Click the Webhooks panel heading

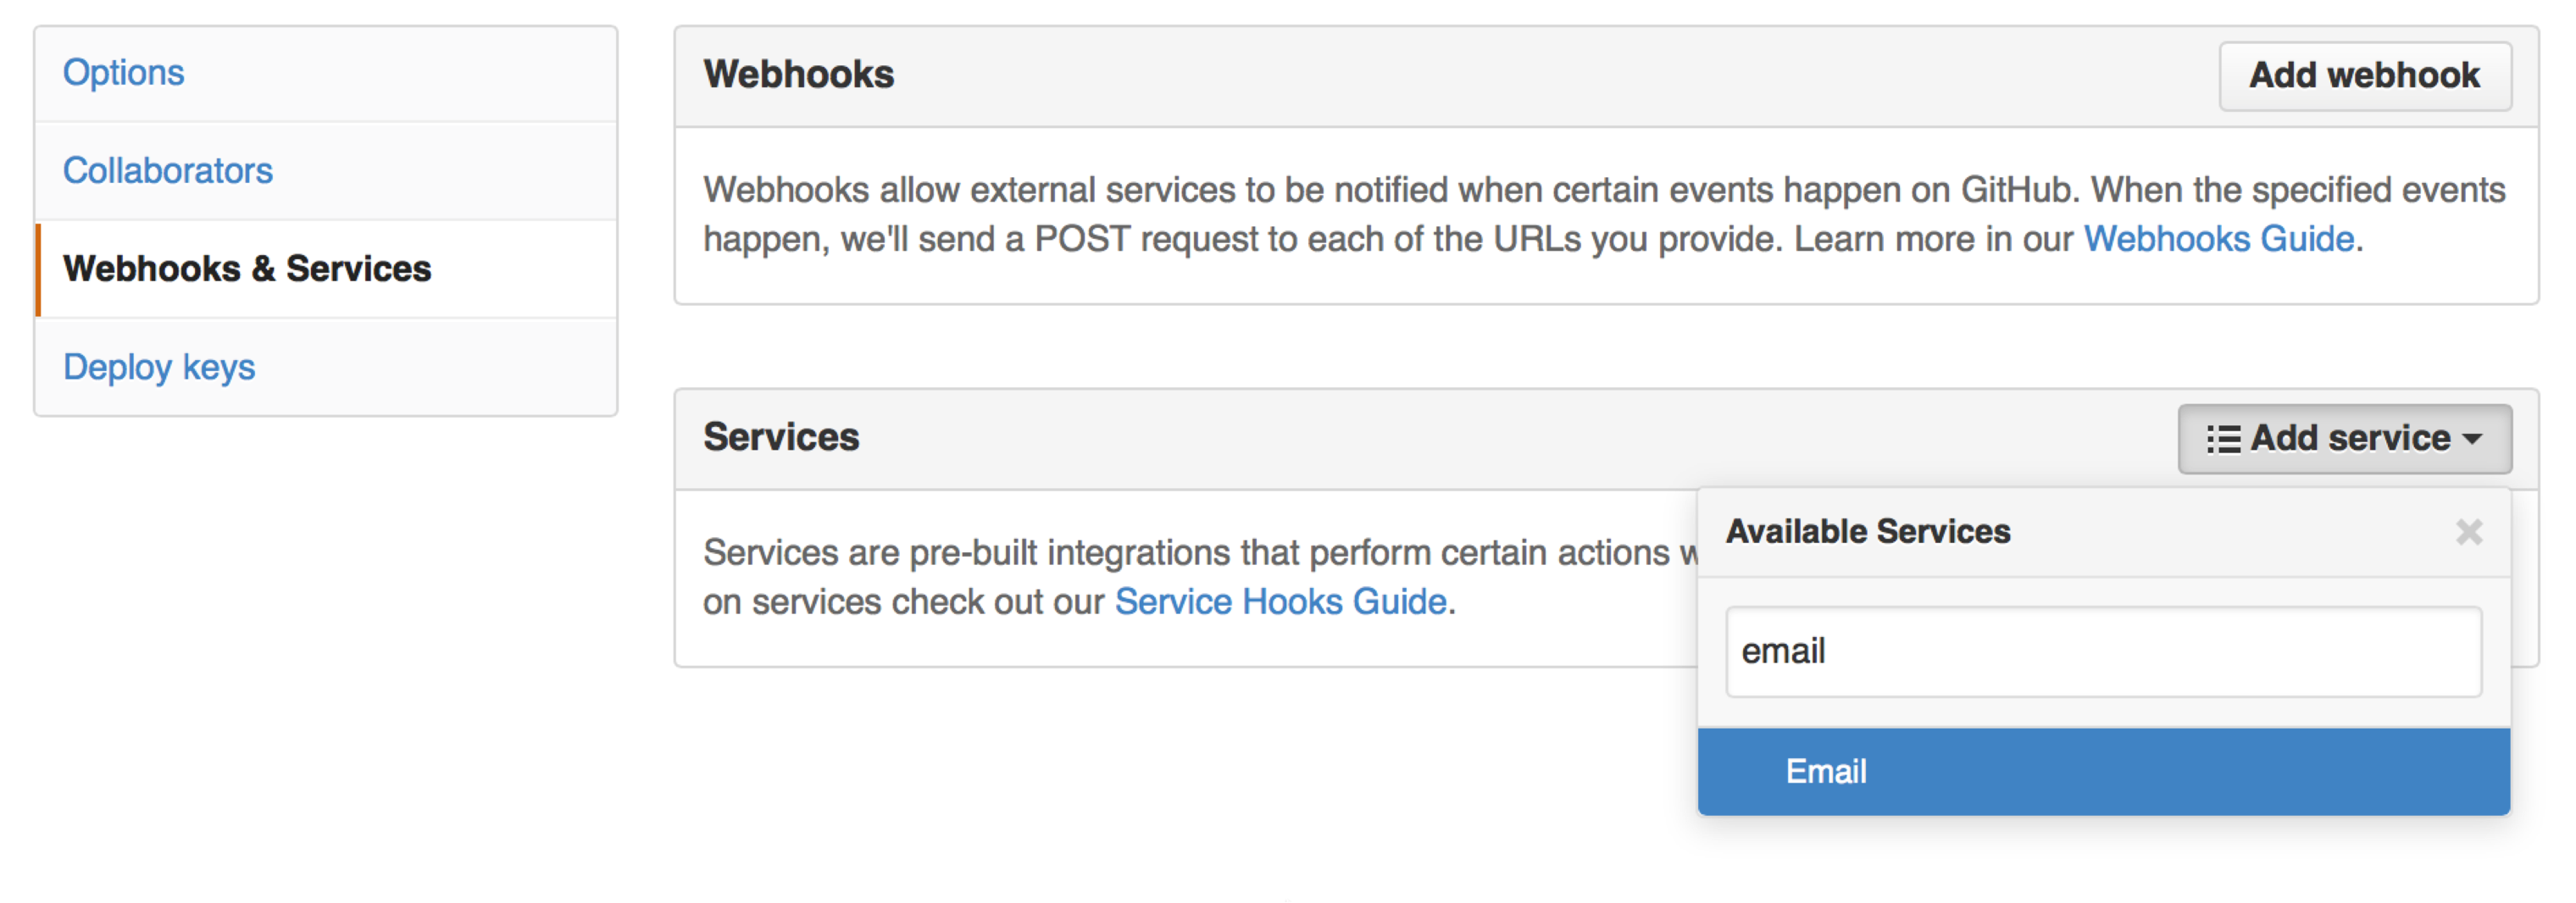coord(798,75)
